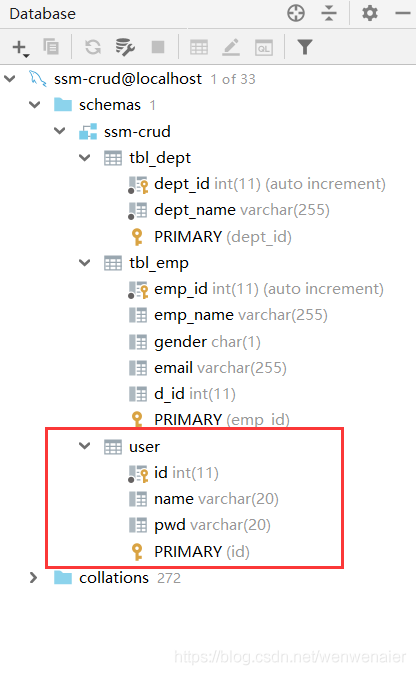Collapse the tbl_emp table node

(x=85, y=263)
